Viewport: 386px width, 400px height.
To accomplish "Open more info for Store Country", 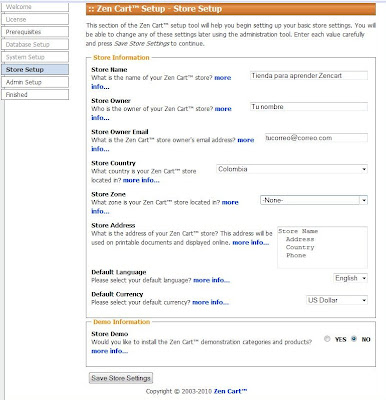I will (x=141, y=180).
